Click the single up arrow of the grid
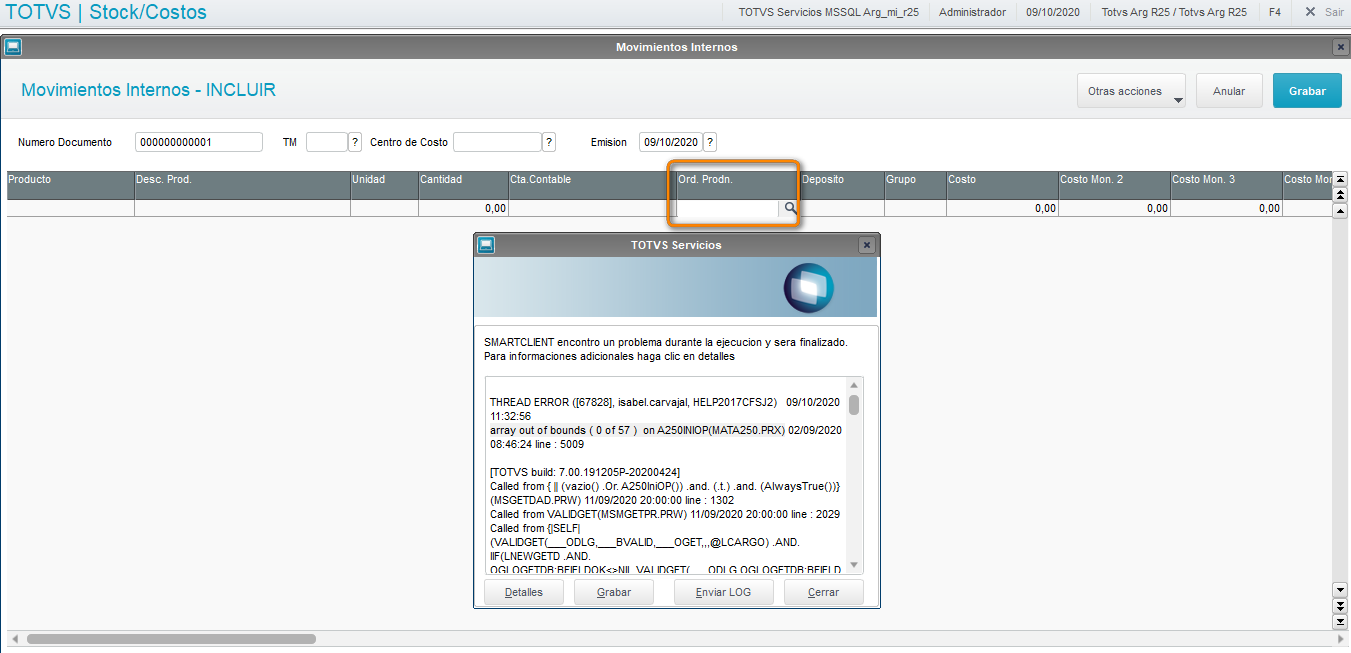 tap(1341, 210)
